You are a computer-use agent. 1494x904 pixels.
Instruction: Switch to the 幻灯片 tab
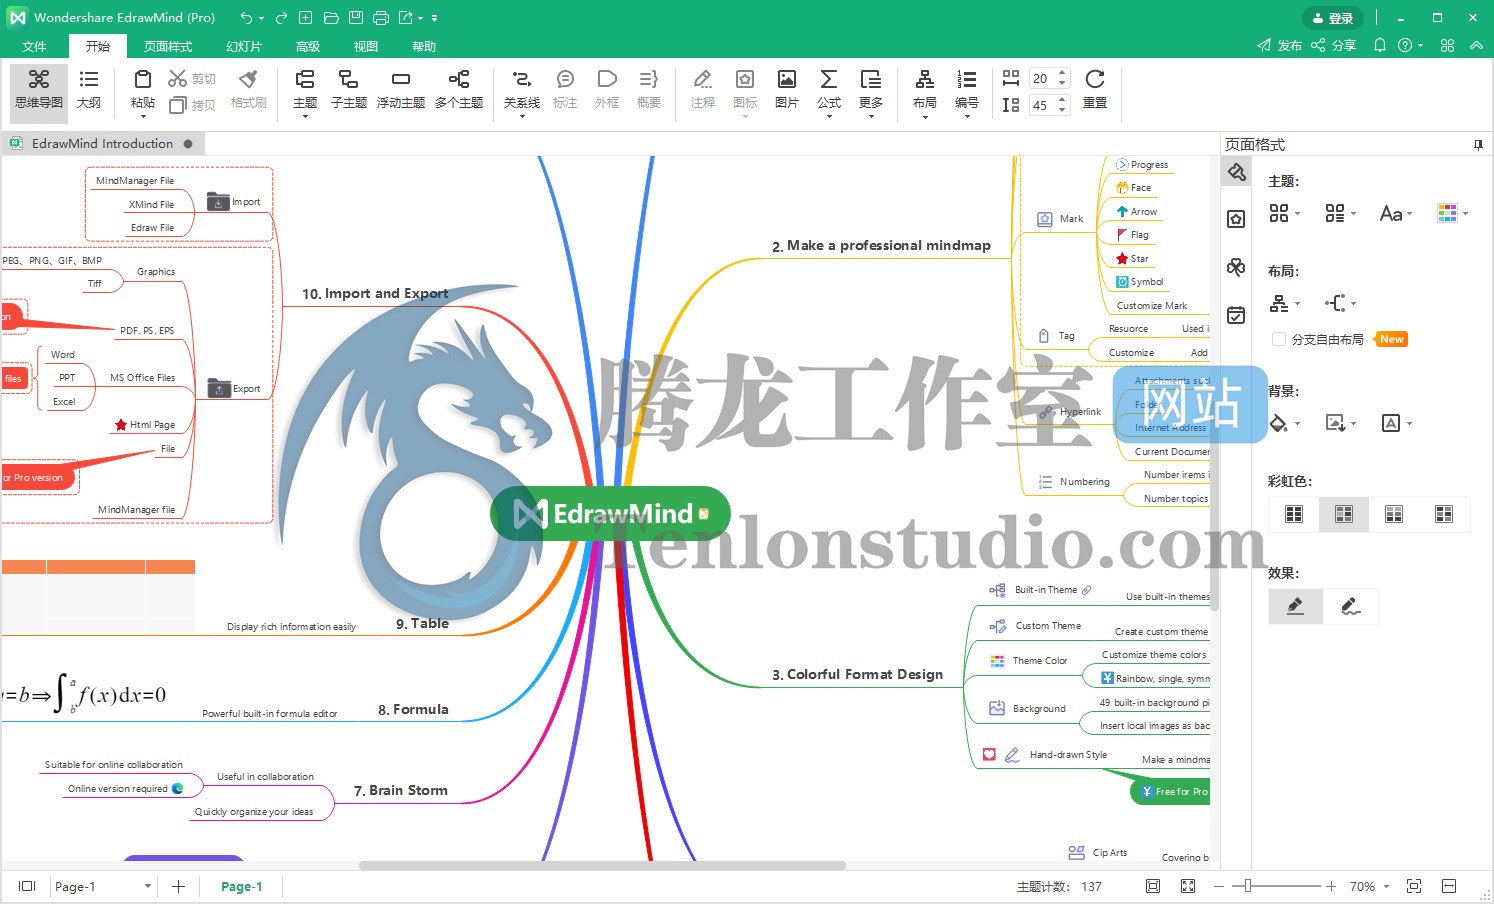pyautogui.click(x=244, y=46)
